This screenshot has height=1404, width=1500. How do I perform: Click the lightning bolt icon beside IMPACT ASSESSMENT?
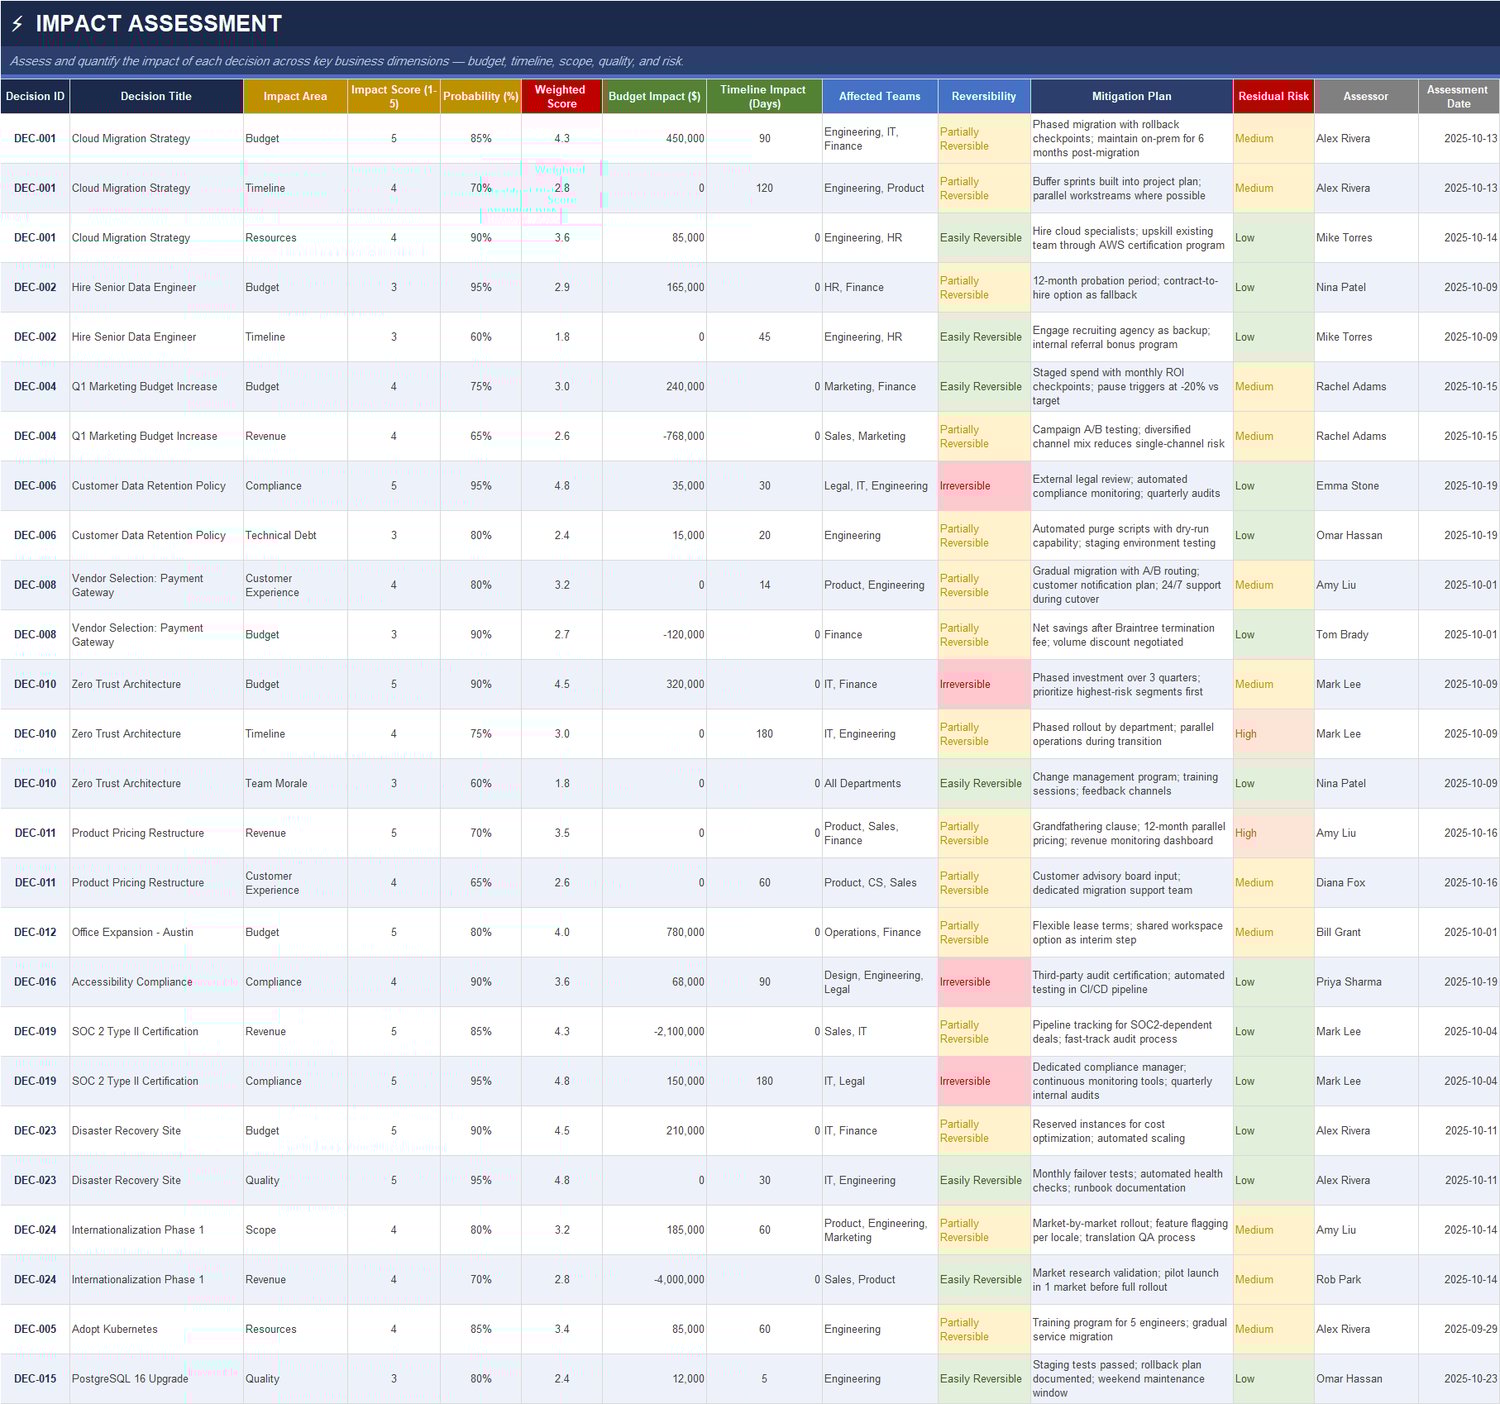click(17, 24)
